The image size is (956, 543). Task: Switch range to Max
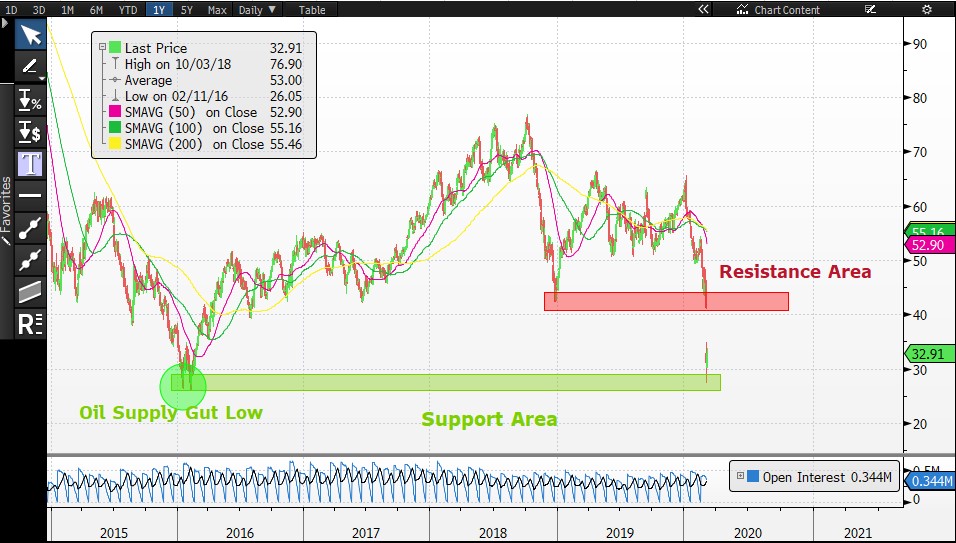pyautogui.click(x=217, y=10)
